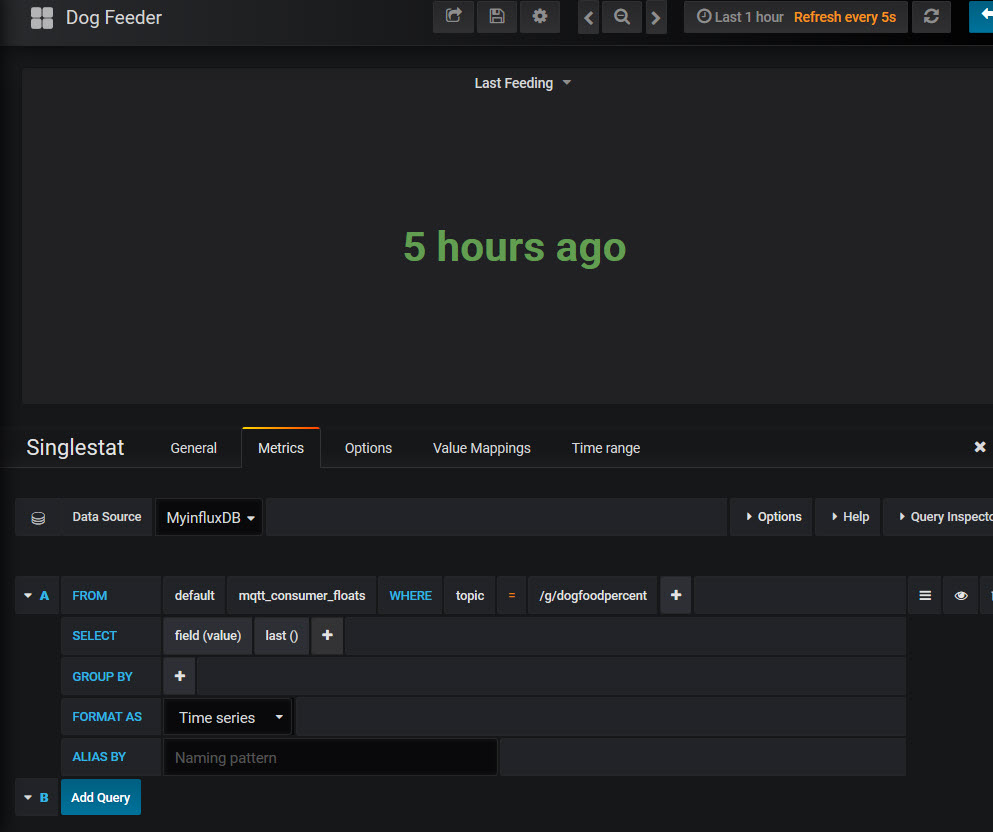The height and width of the screenshot is (832, 993).
Task: Step time range back with left arrow icon
Action: [588, 17]
